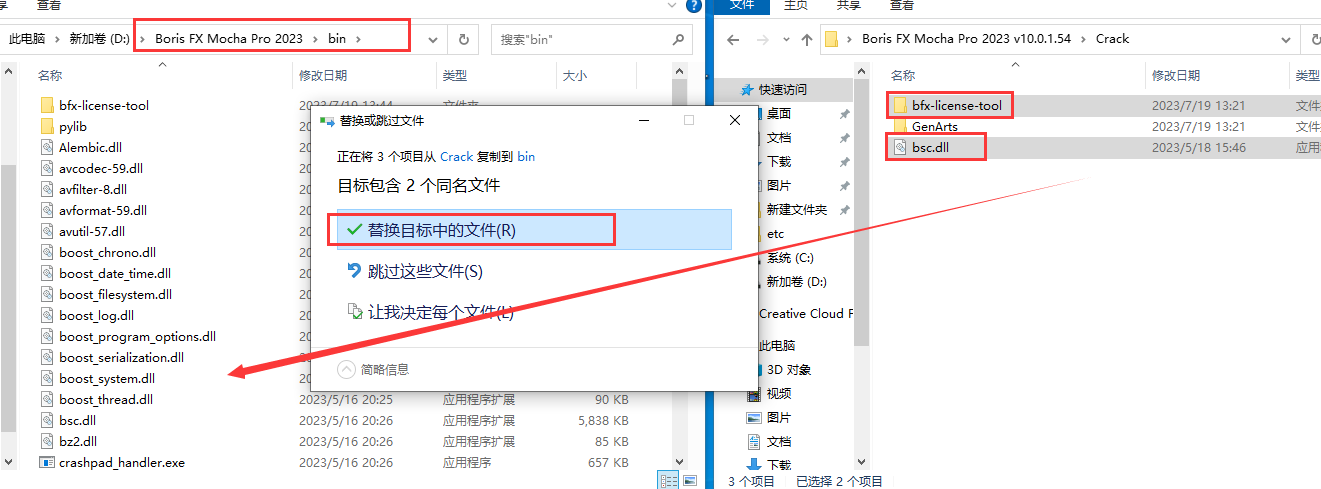Refresh the bin folder in left window
This screenshot has height=489, width=1321.
(x=463, y=39)
